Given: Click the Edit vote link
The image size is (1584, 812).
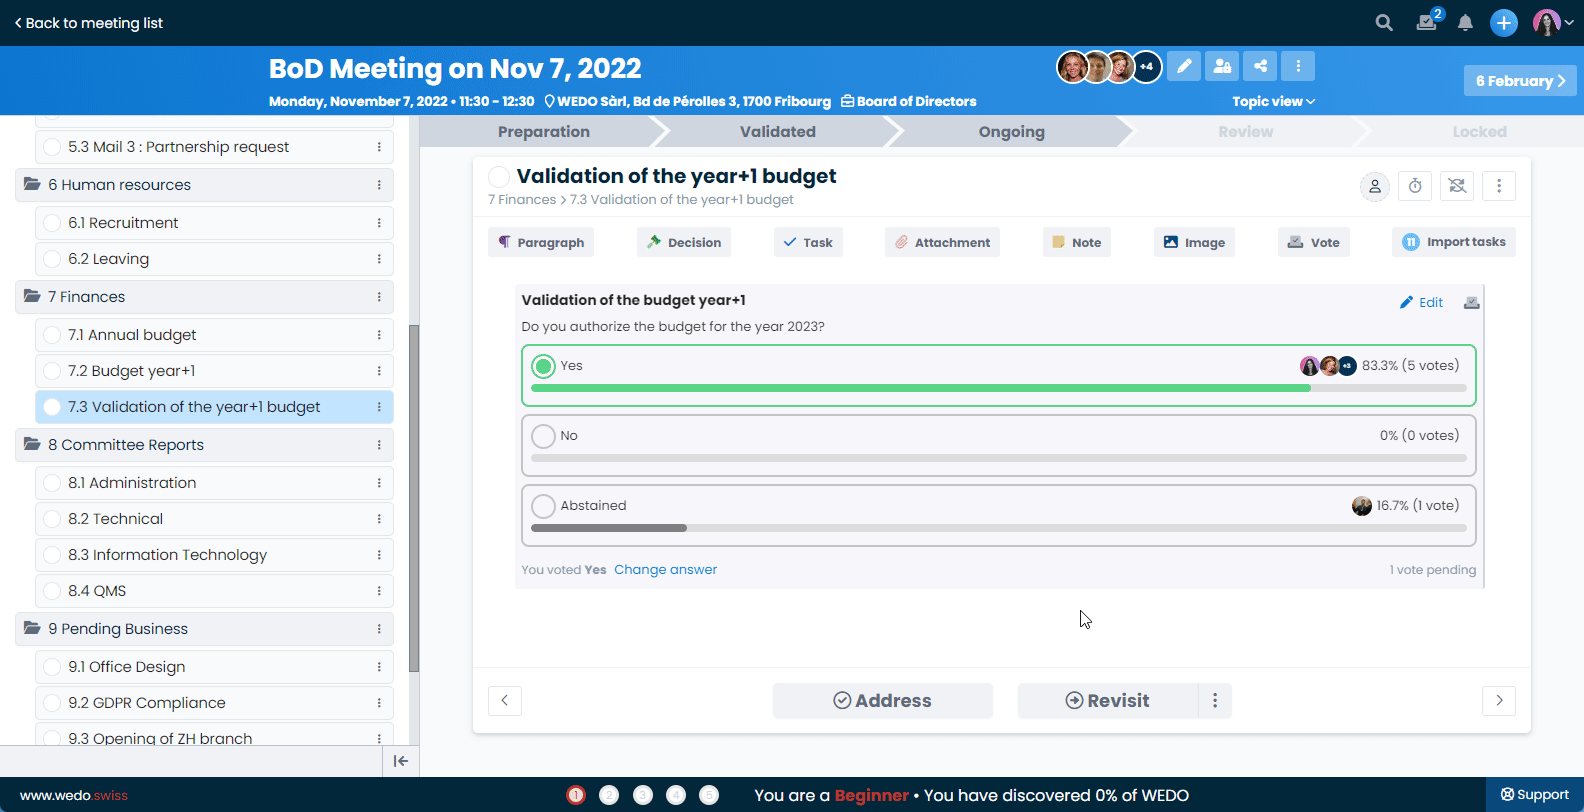Looking at the screenshot, I should [x=1421, y=302].
